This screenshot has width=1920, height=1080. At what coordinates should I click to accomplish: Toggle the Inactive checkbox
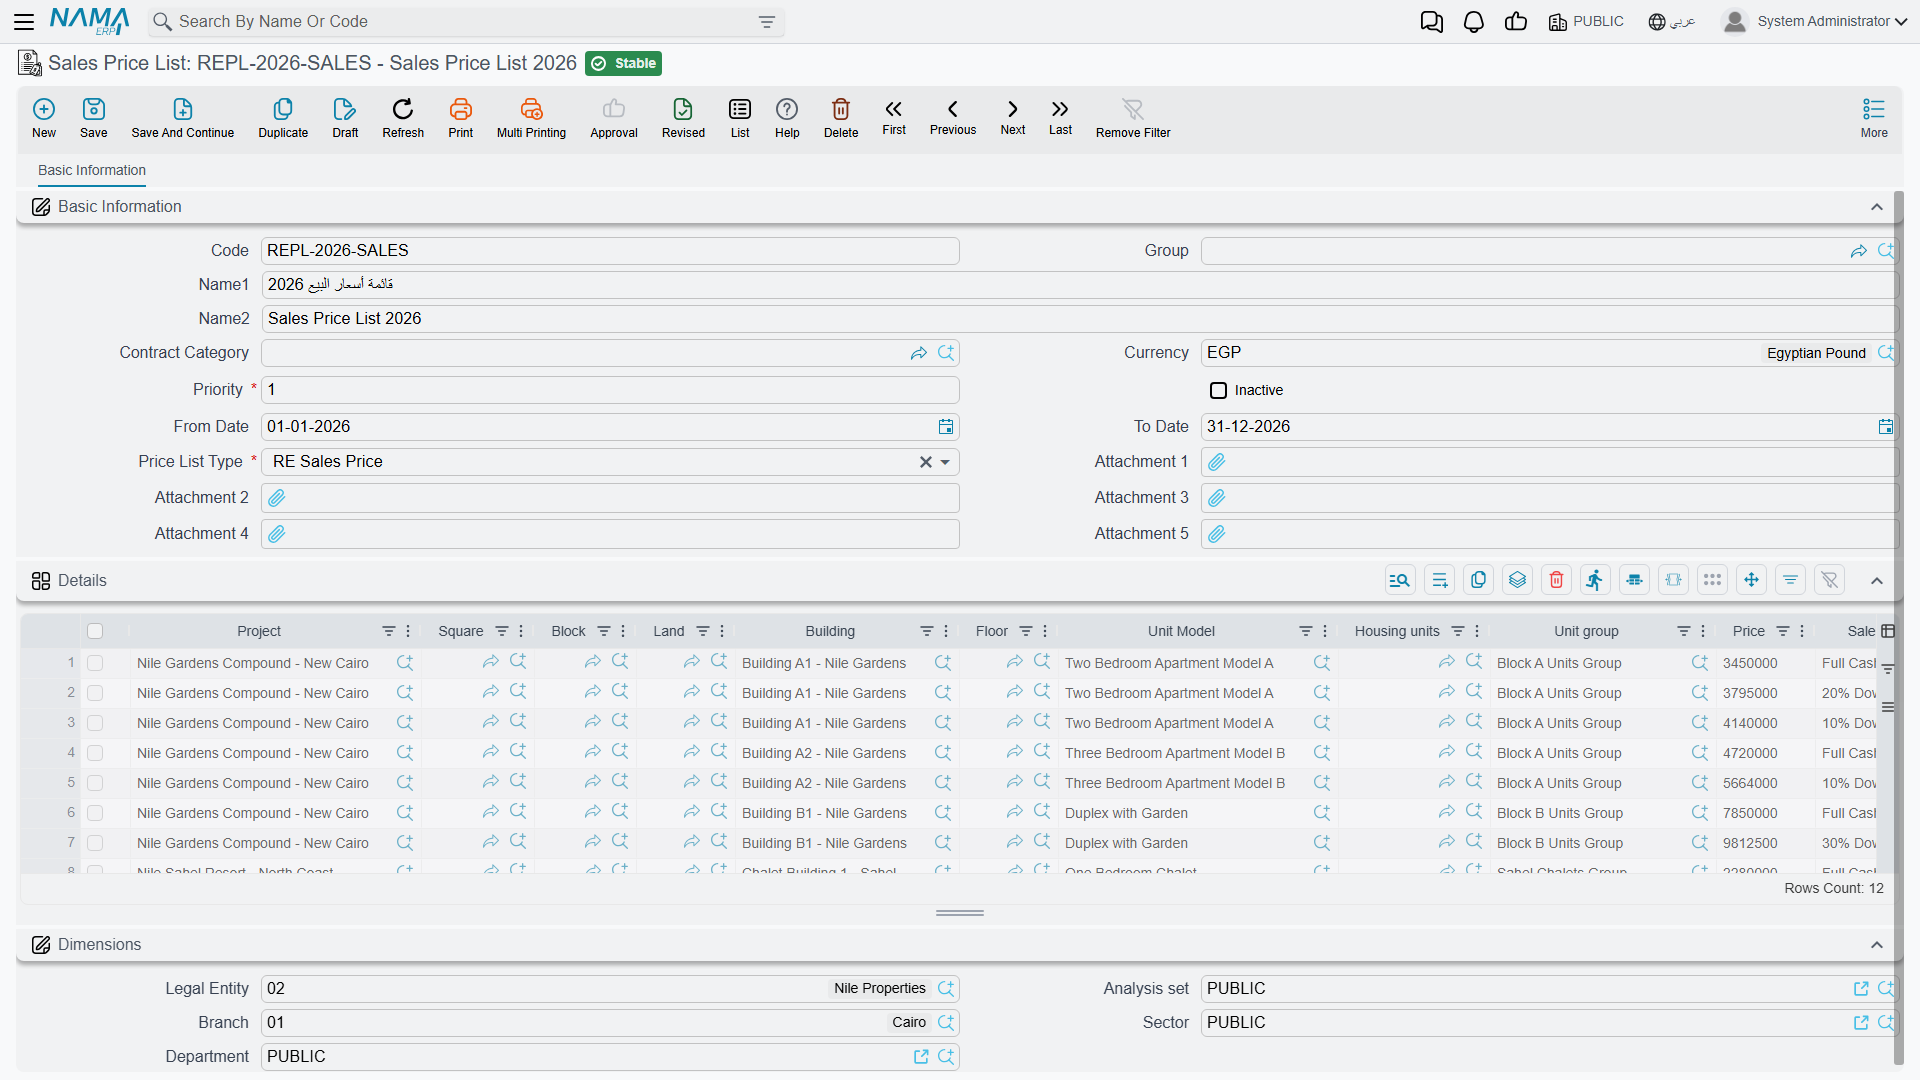[1218, 390]
